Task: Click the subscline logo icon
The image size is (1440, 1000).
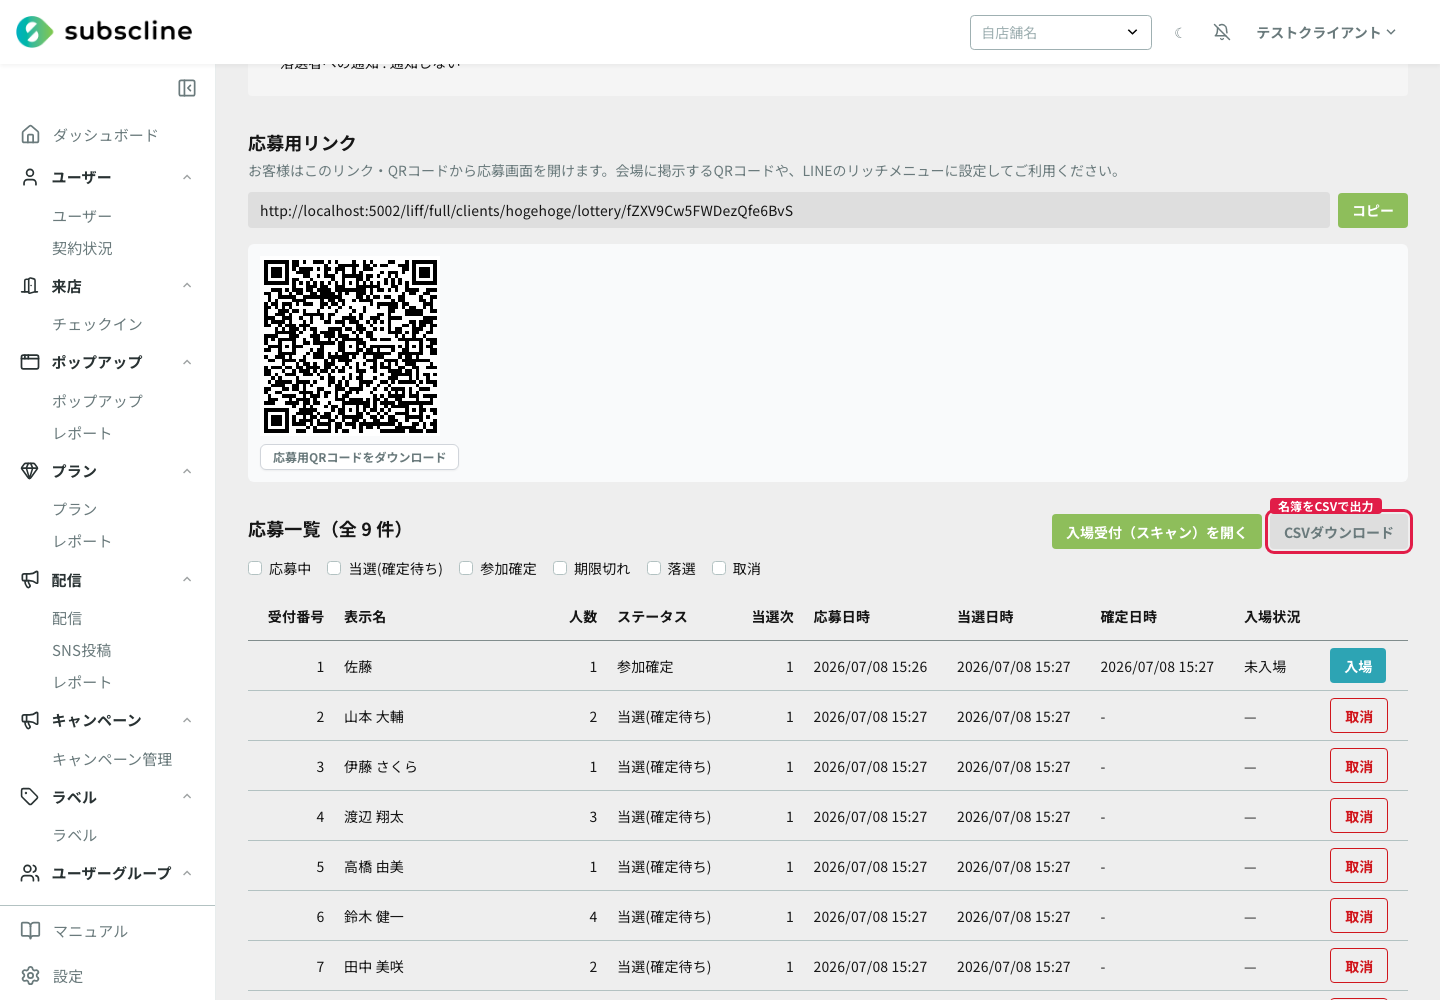Action: 35,32
